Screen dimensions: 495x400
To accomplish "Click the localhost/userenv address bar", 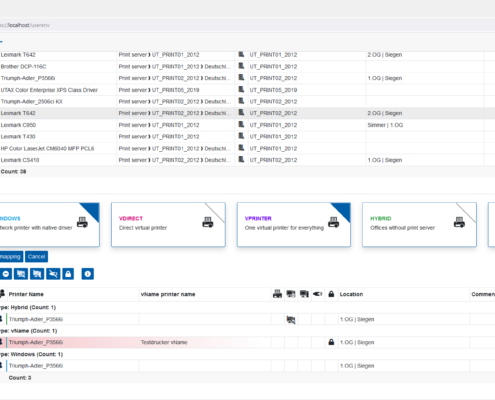I will click(247, 25).
